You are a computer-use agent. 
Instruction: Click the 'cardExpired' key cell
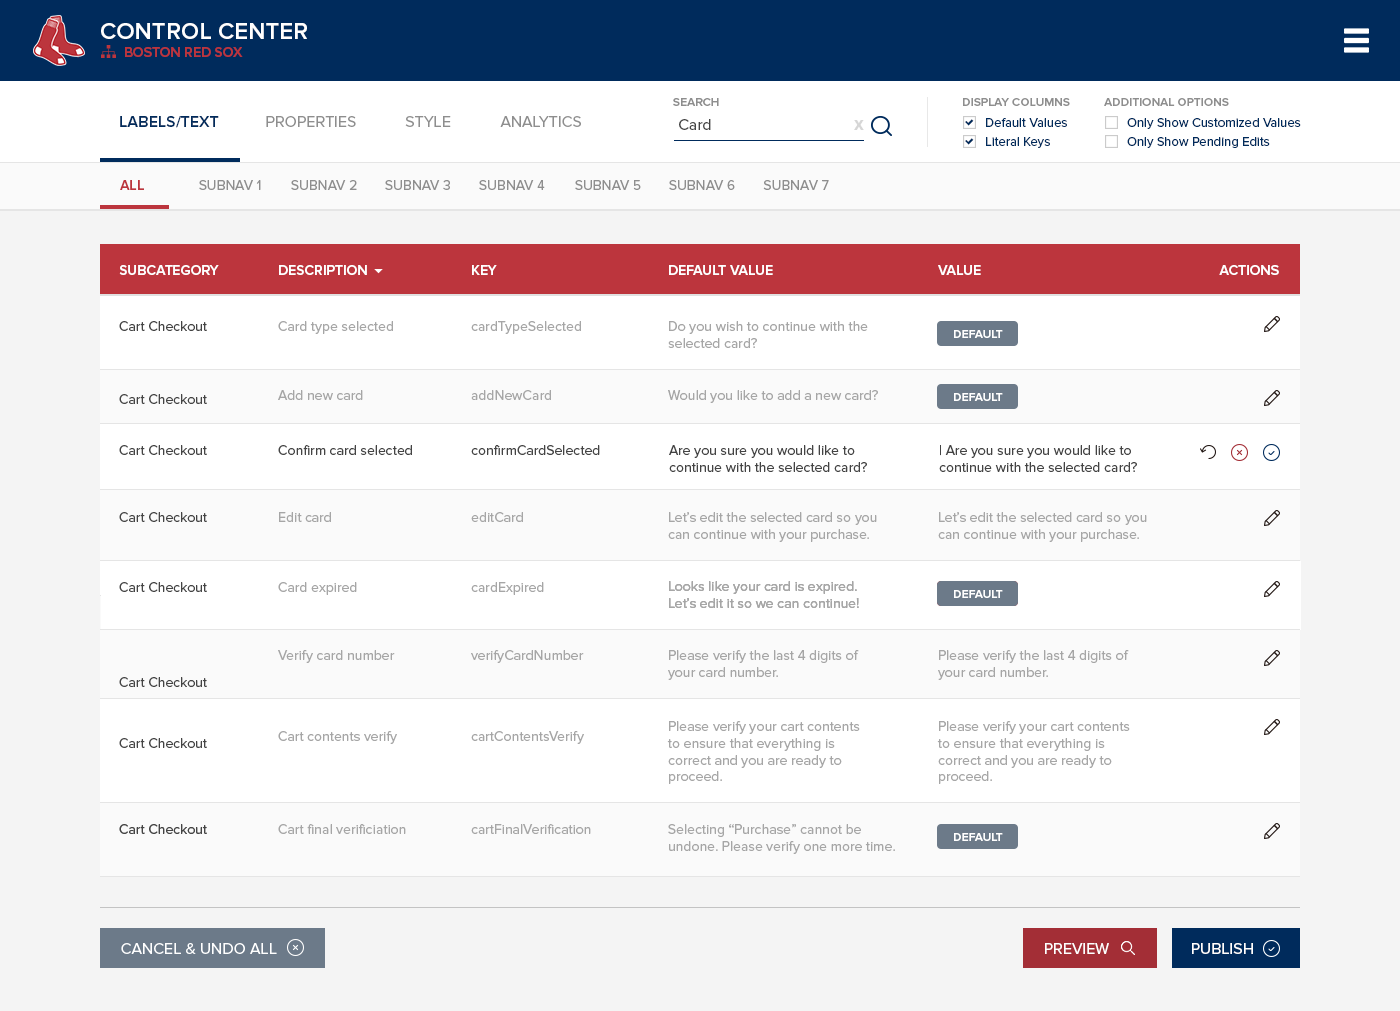507,587
